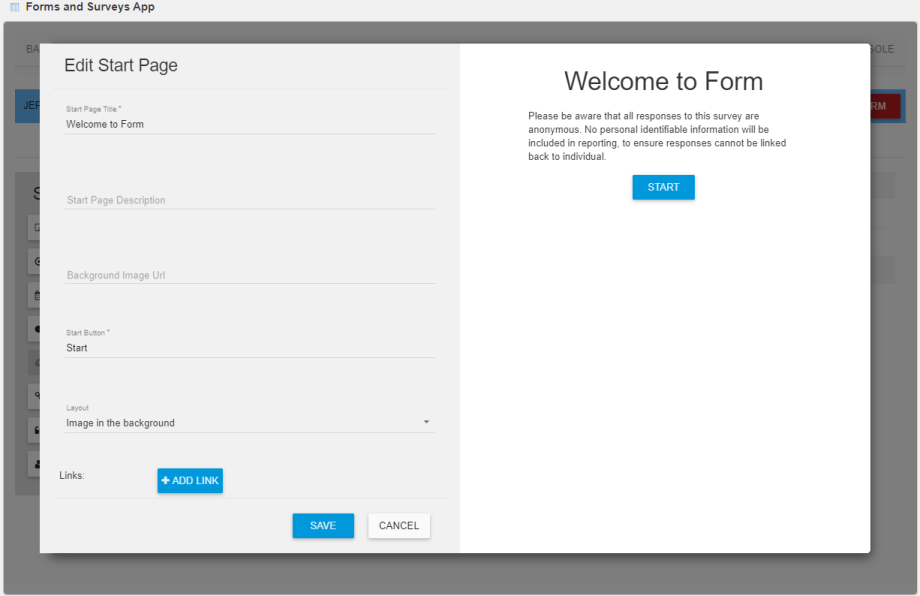Viewport: 920px width, 596px height.
Task: Click the Add Link button
Action: [x=190, y=480]
